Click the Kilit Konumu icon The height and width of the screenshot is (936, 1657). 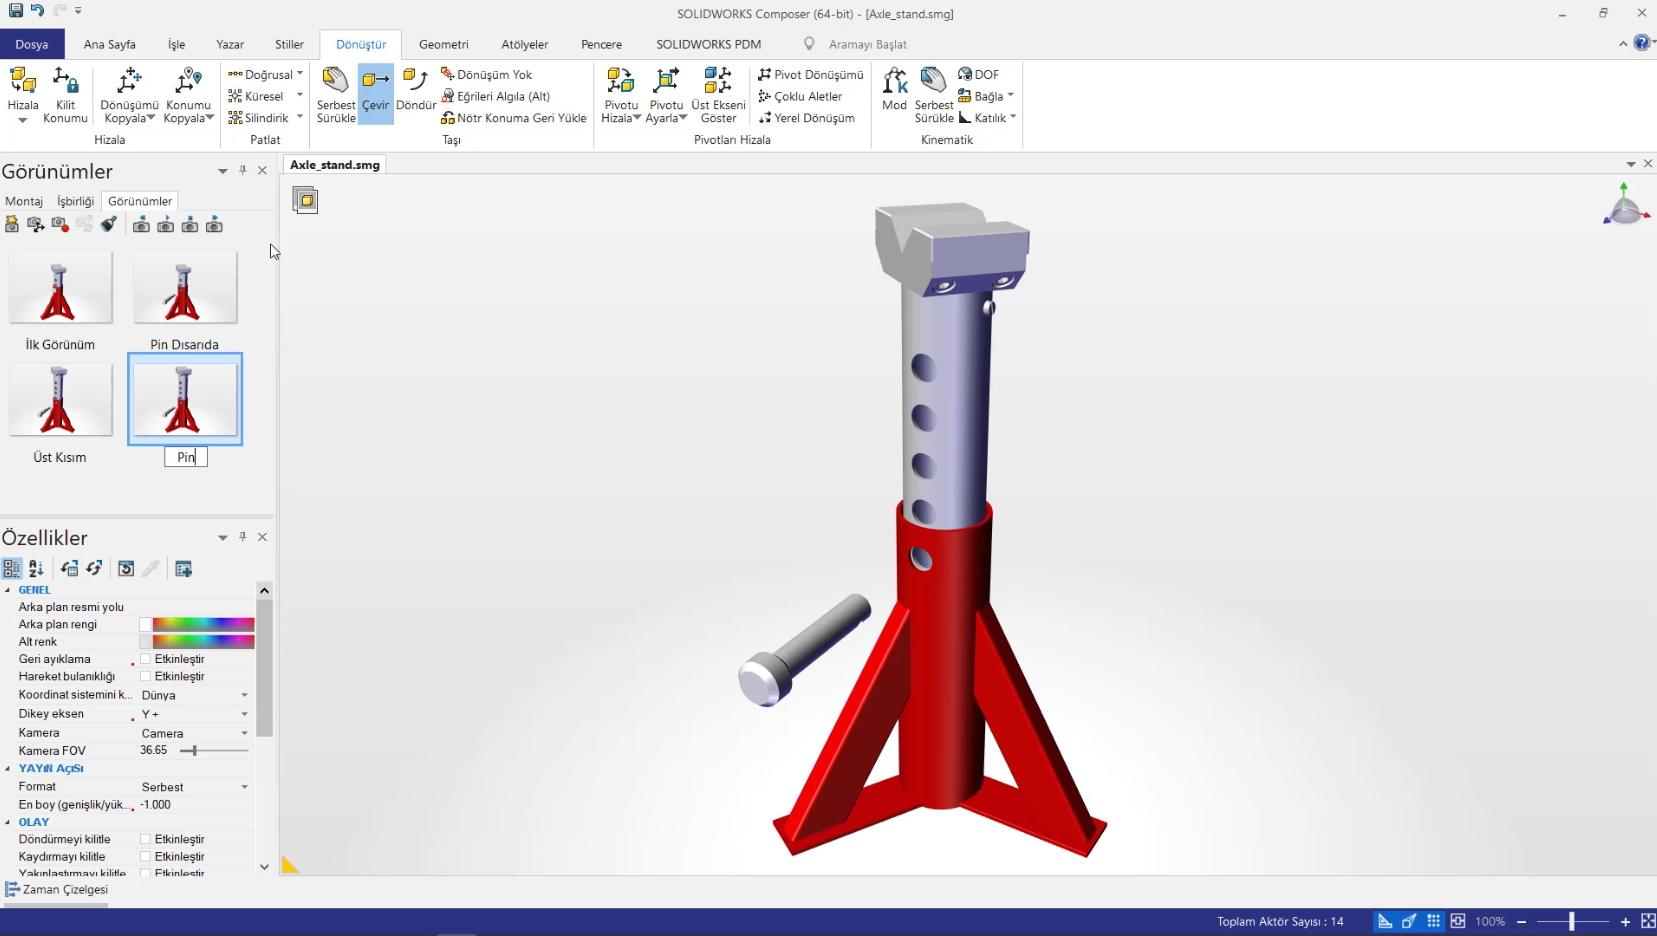coord(65,95)
